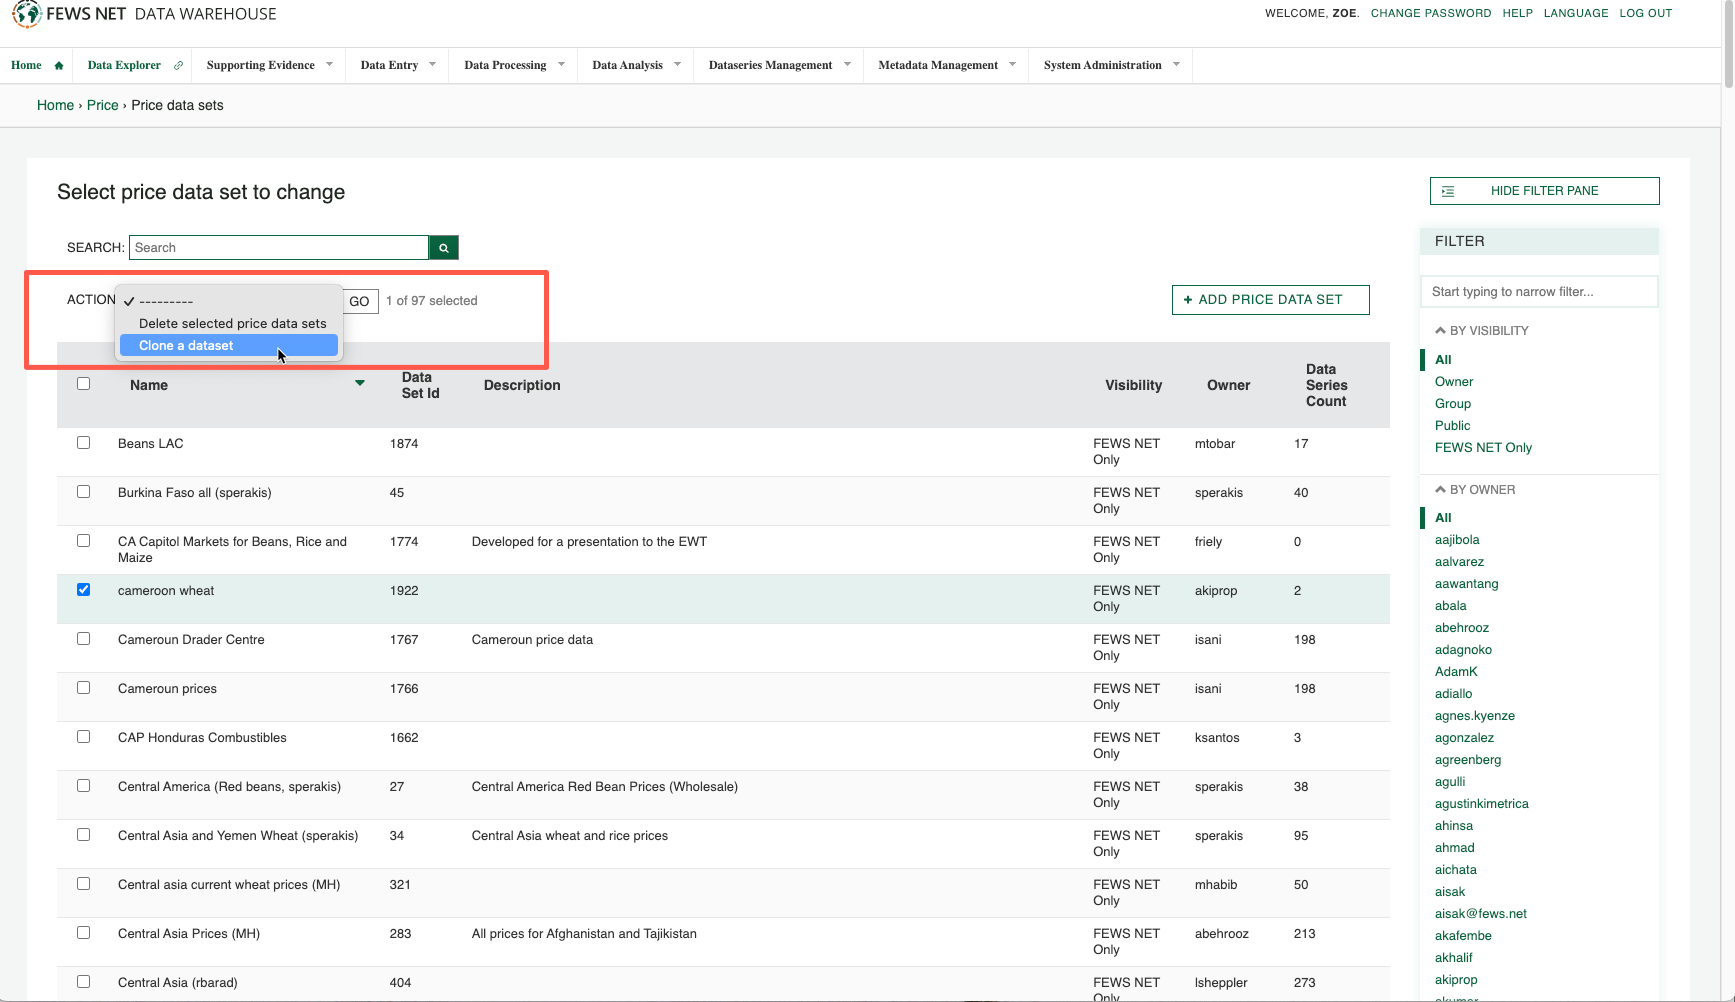Image resolution: width=1735 pixels, height=1002 pixels.
Task: Check the Beans LAC row checkbox
Action: [x=83, y=442]
